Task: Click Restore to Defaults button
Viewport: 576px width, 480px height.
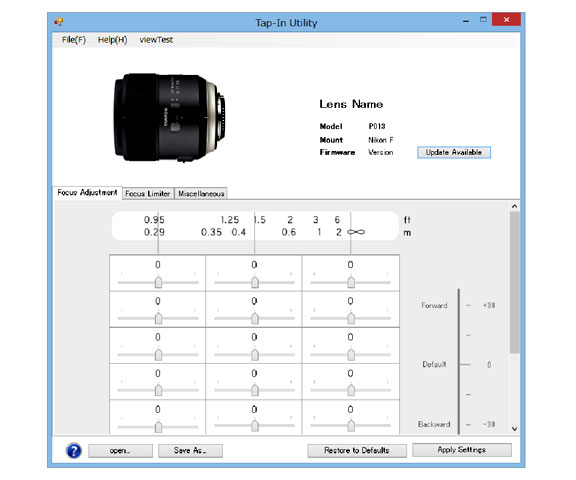Action: (357, 450)
